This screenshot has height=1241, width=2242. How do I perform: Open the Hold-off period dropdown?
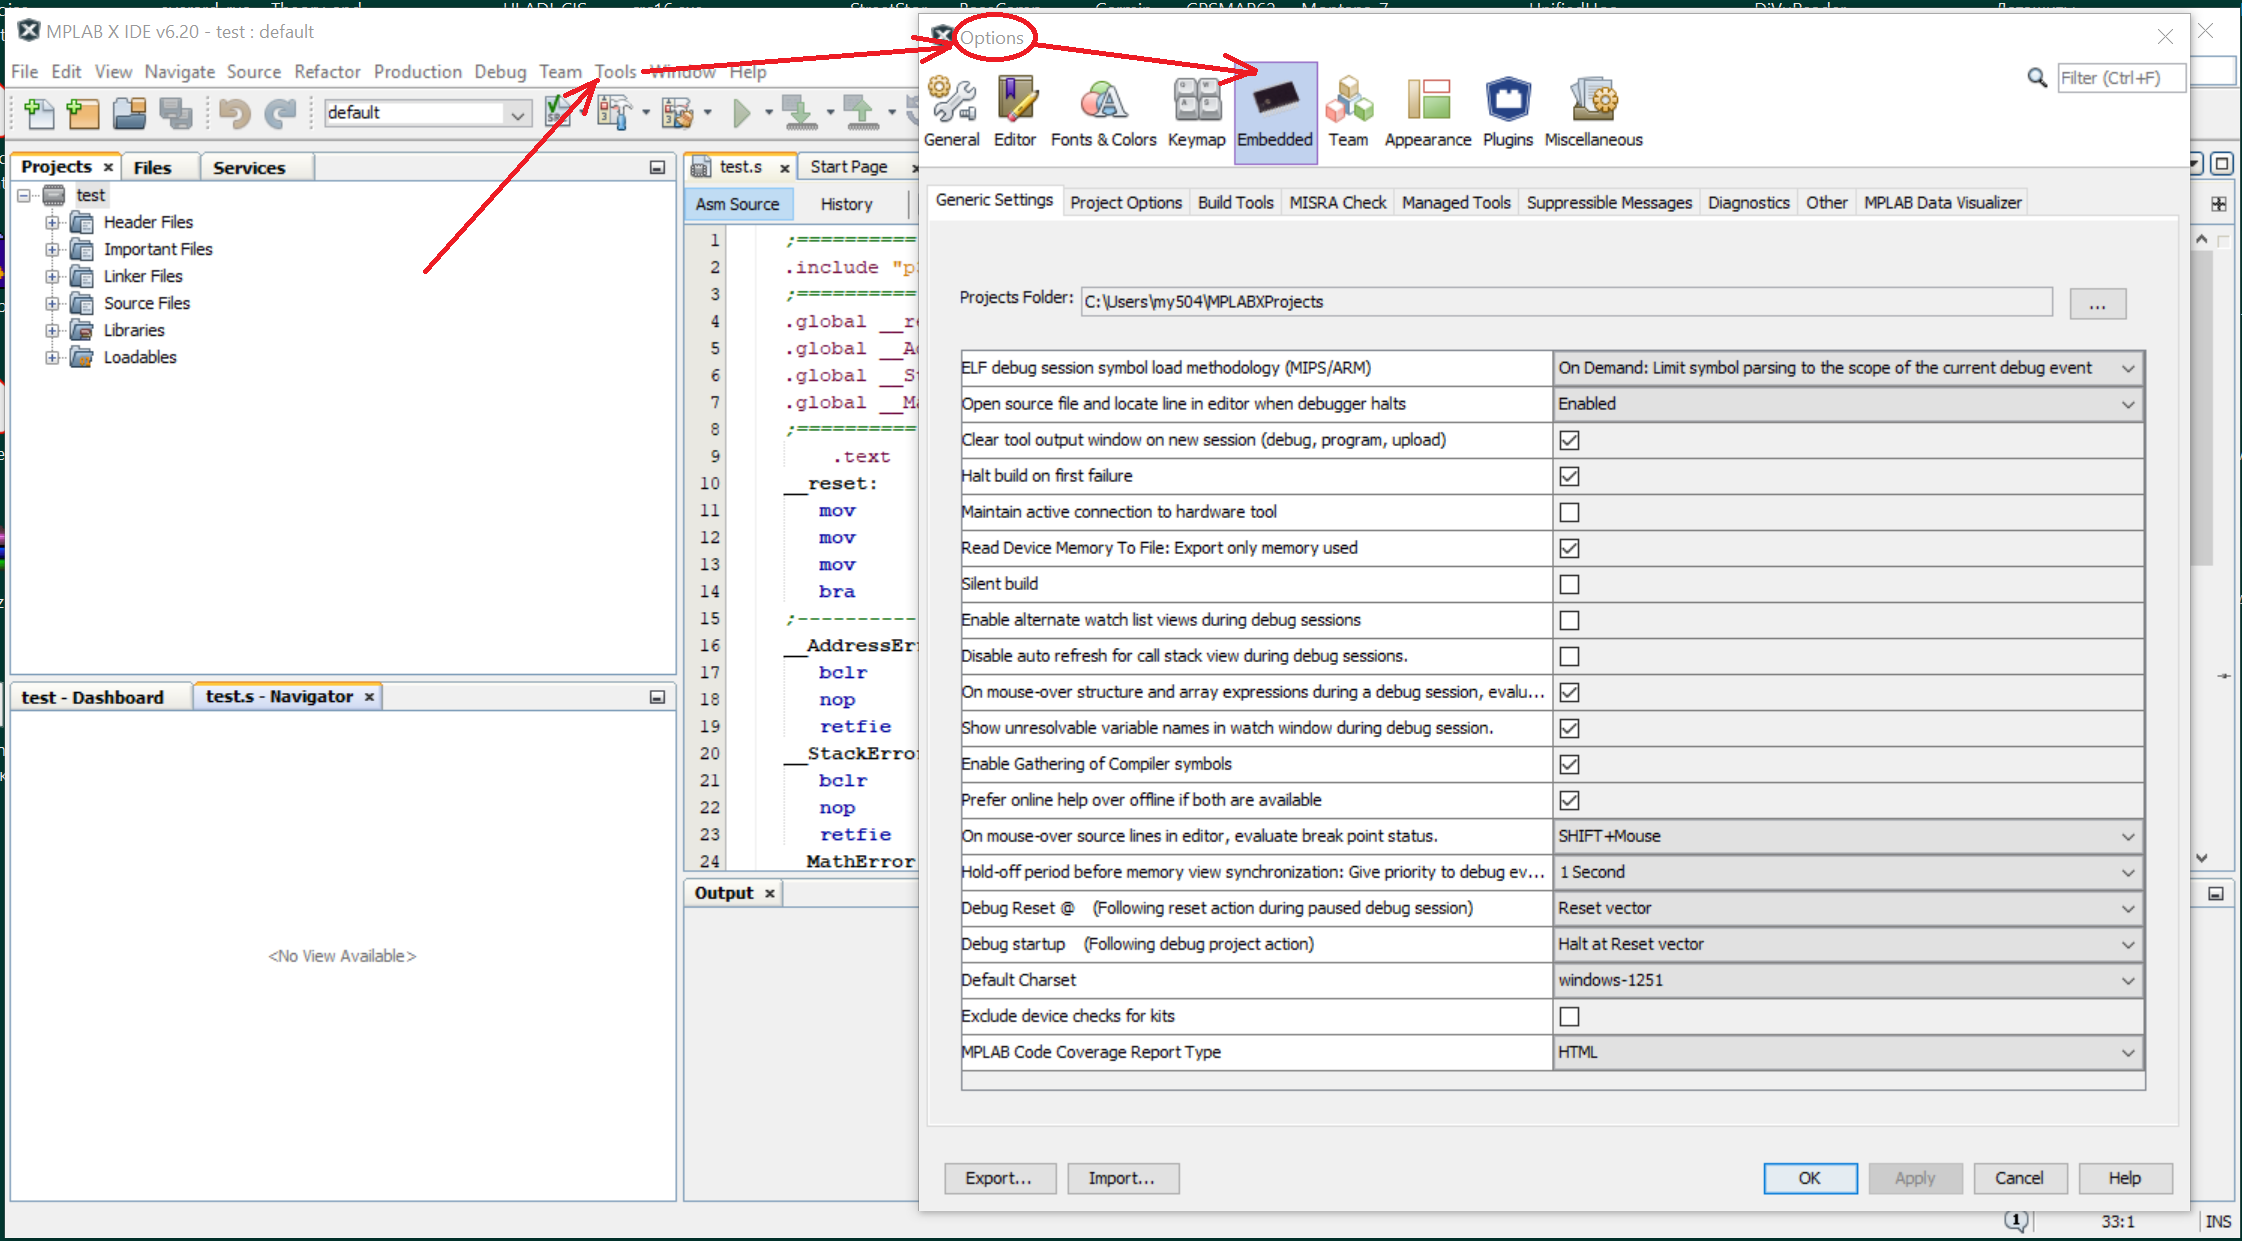pos(1848,872)
